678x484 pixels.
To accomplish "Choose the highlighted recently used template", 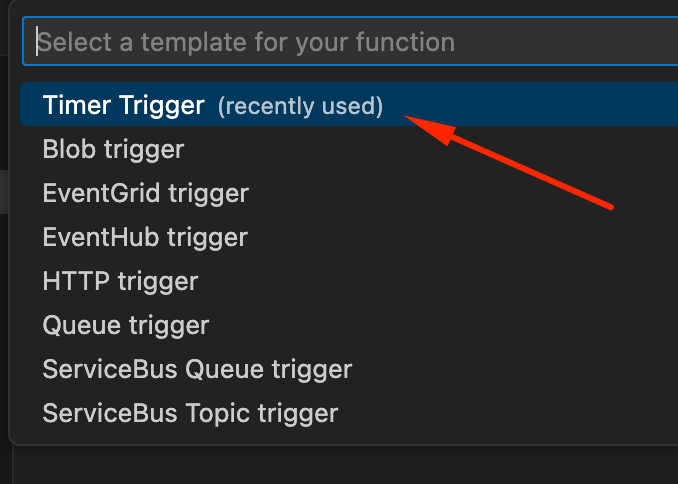I will pyautogui.click(x=349, y=104).
